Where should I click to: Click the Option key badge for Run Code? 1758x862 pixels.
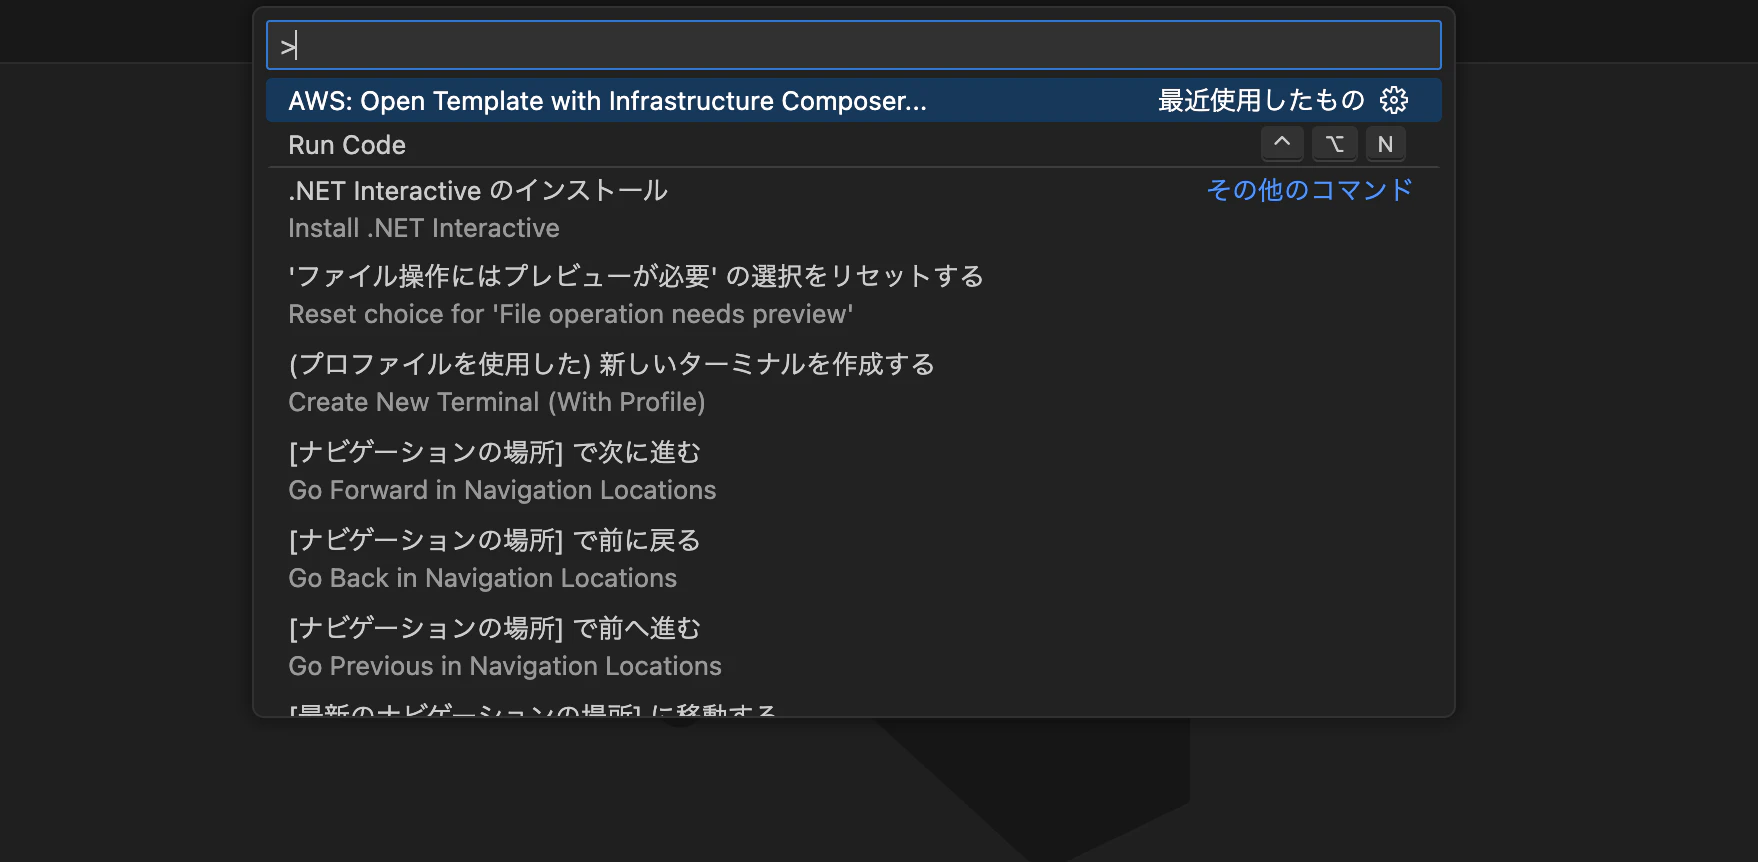1335,144
